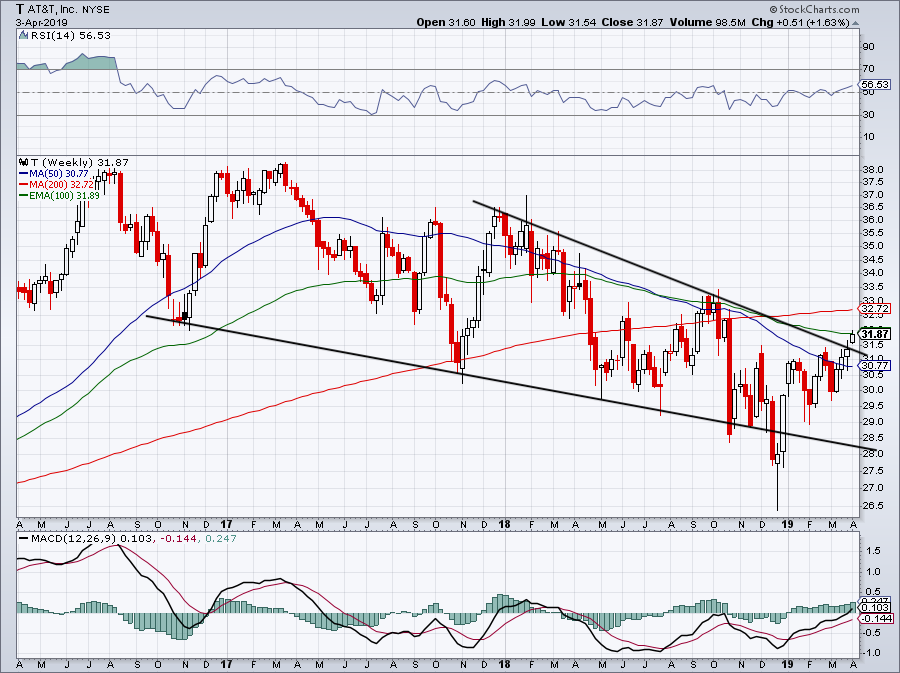Viewport: 900px width, 673px height.
Task: Click the -1.0 level on the MACD axis
Action: click(x=872, y=652)
